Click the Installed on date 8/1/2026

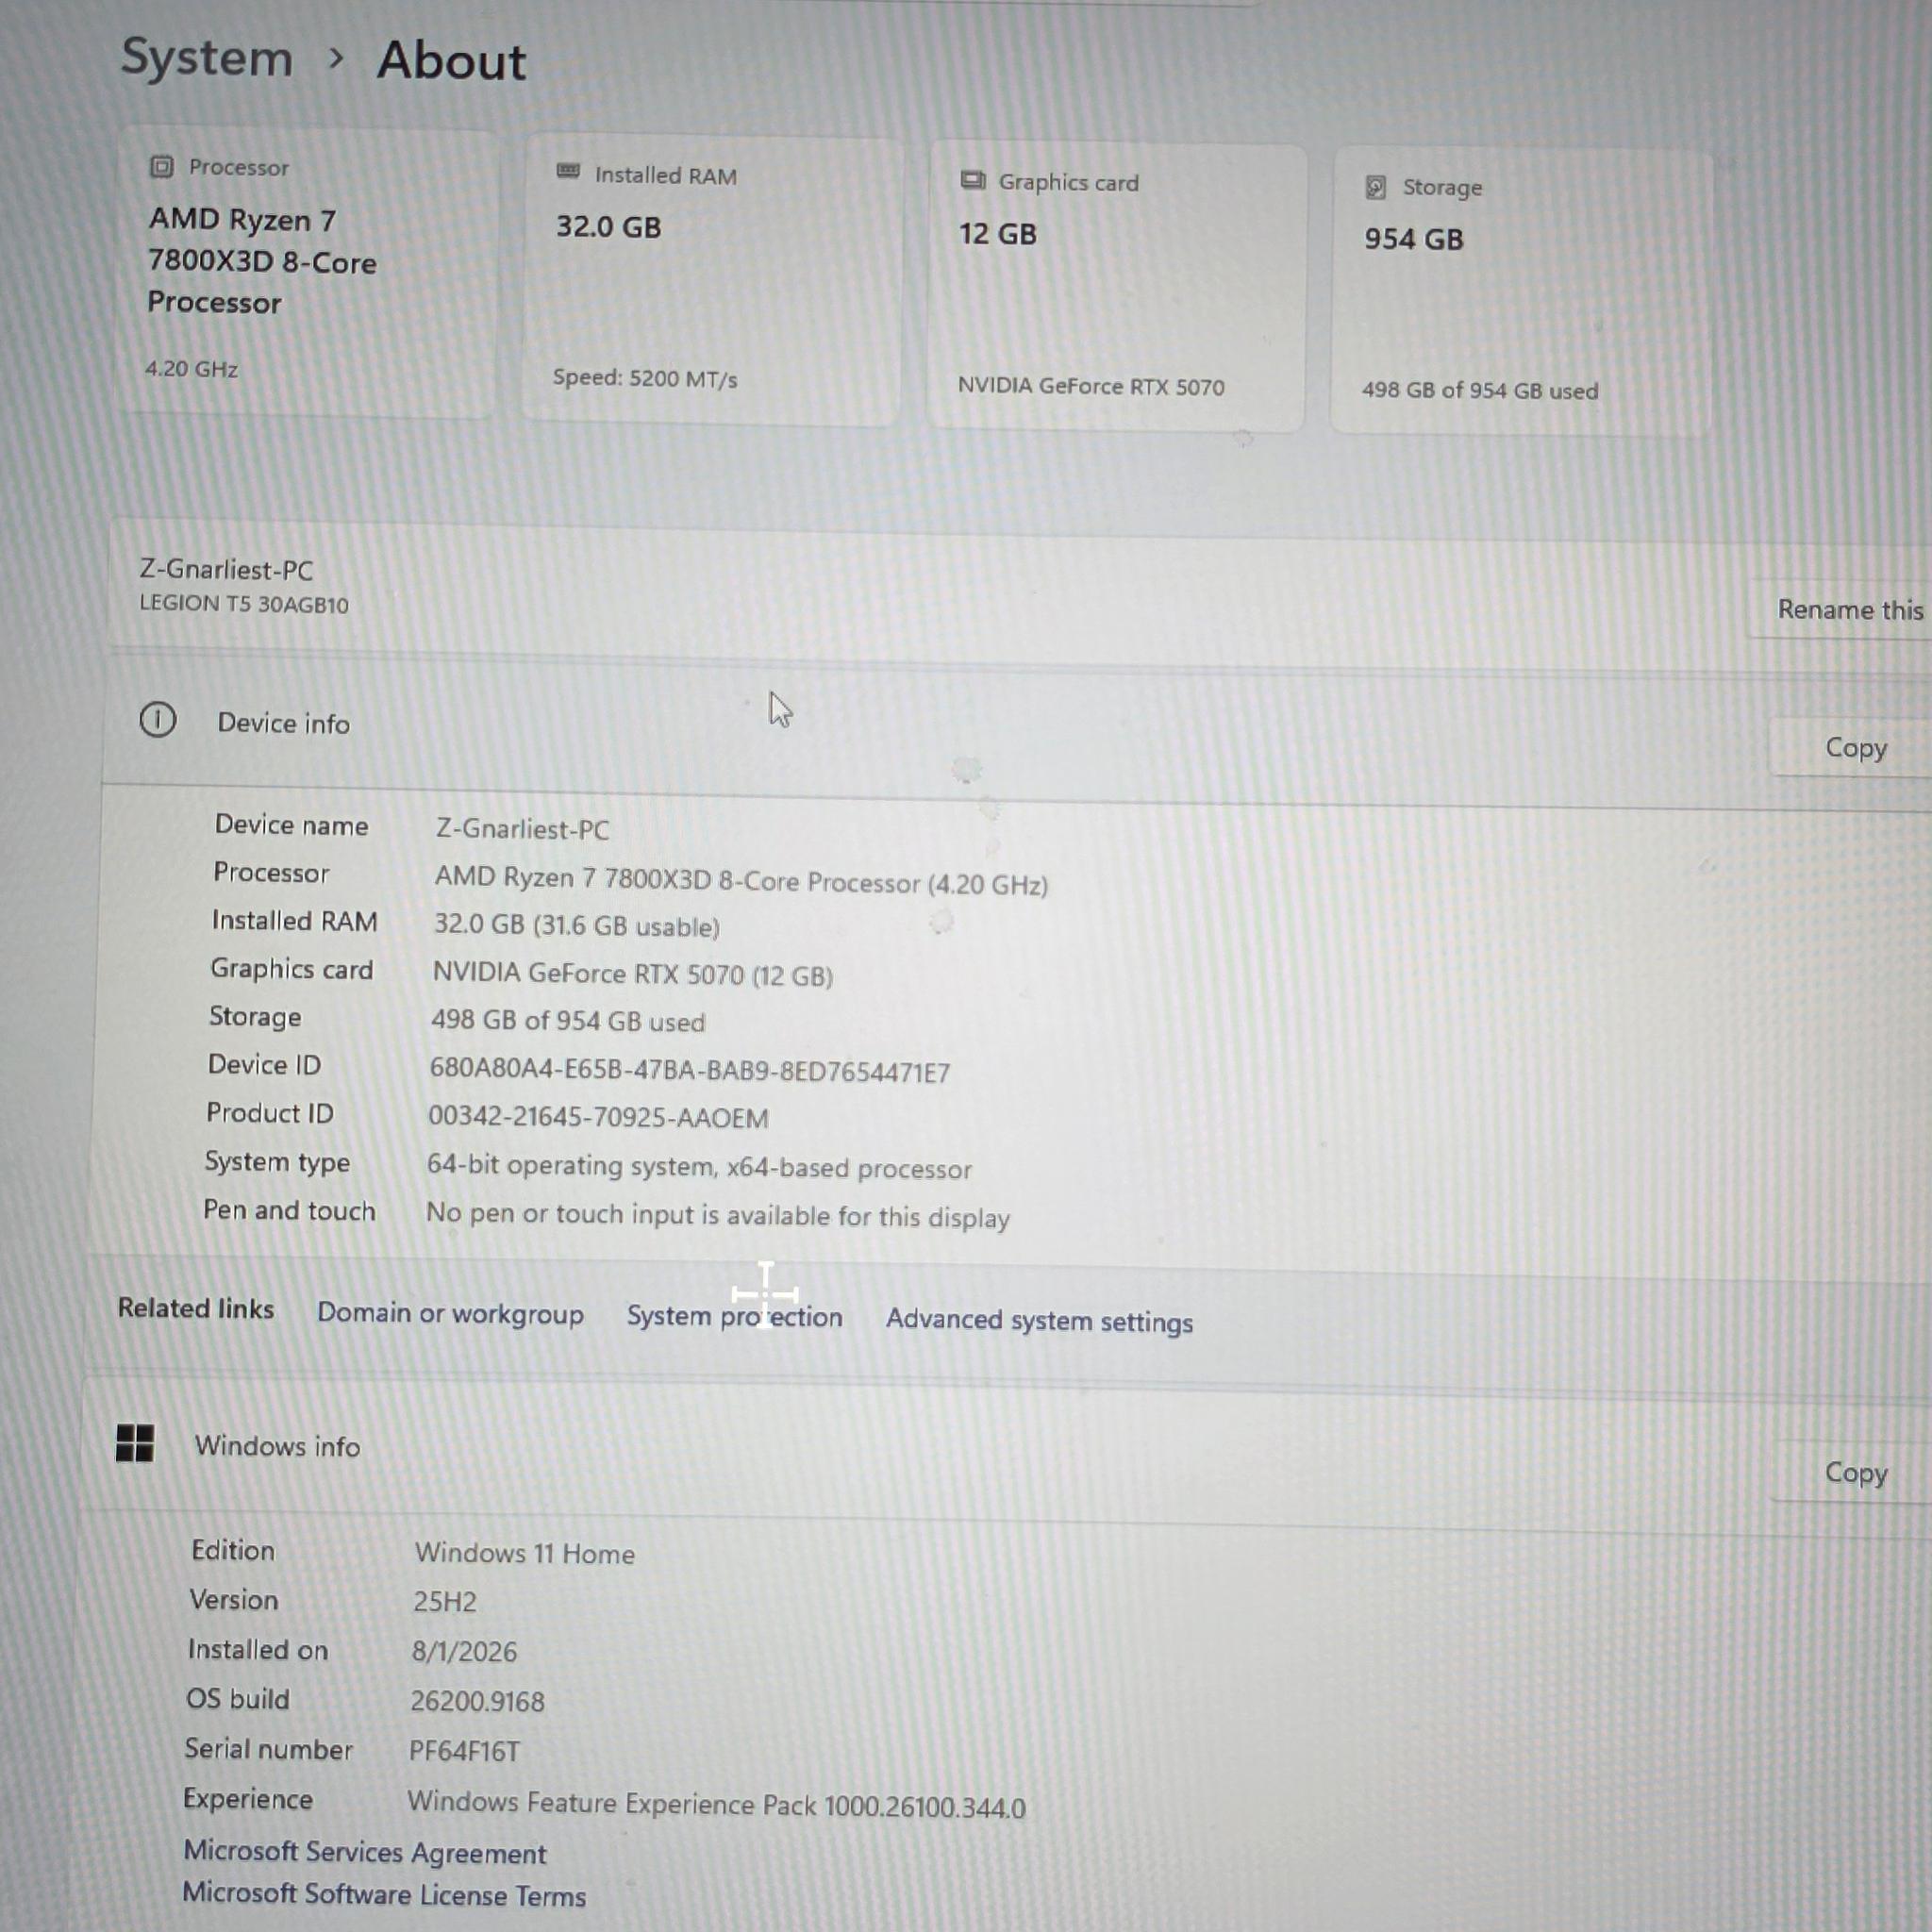[464, 1651]
